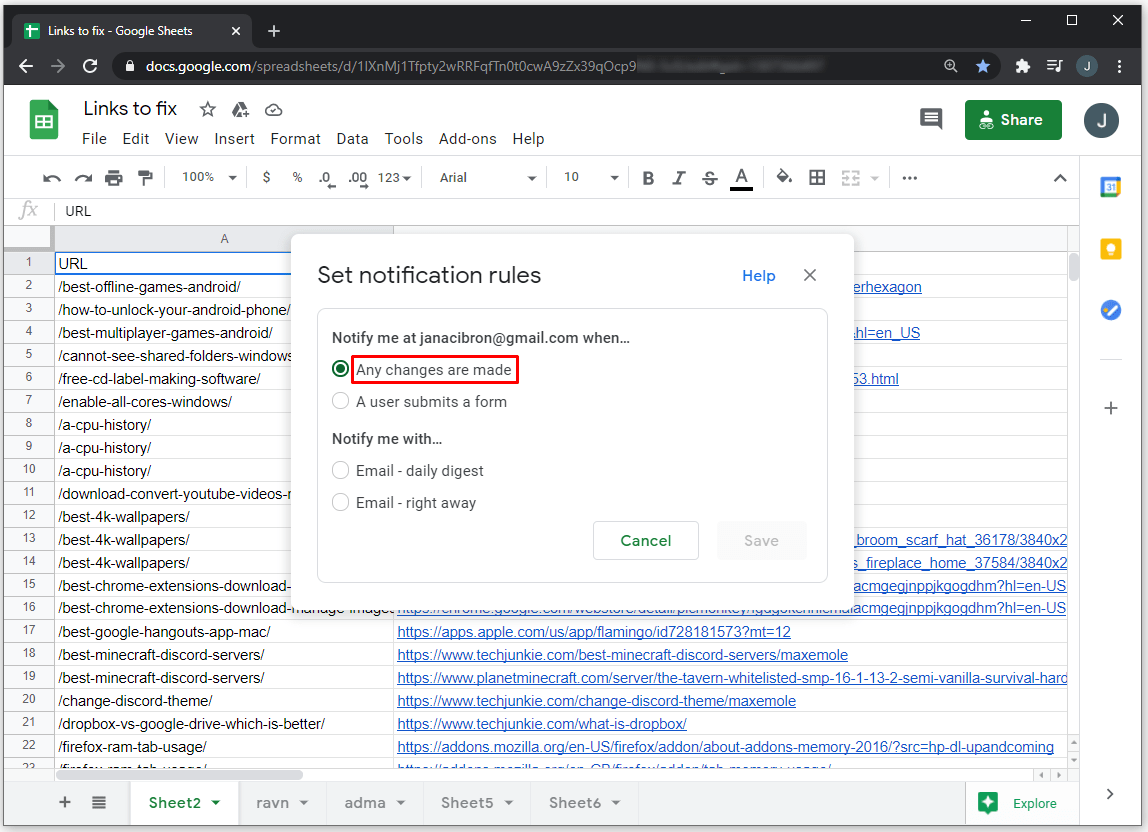Open the Help link in dialog
Screen dimensions: 1148x832
pos(758,276)
